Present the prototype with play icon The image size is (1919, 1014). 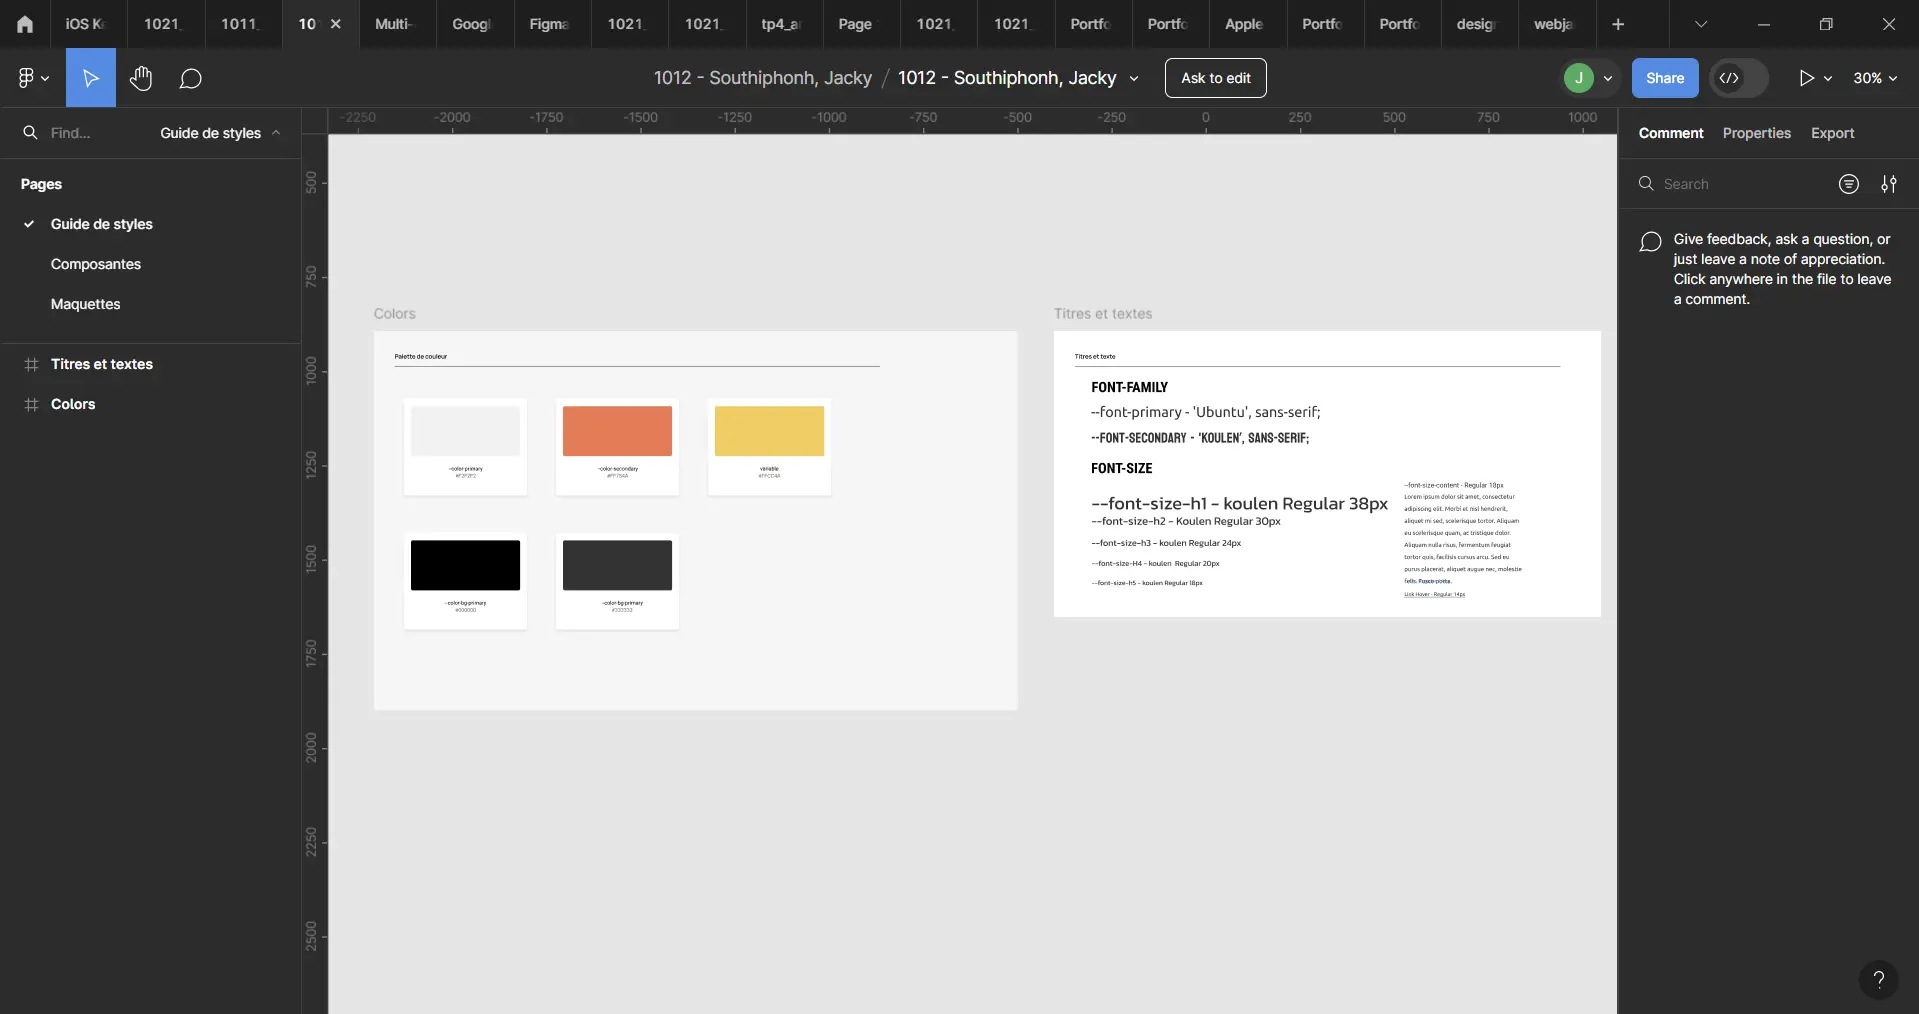coord(1806,78)
